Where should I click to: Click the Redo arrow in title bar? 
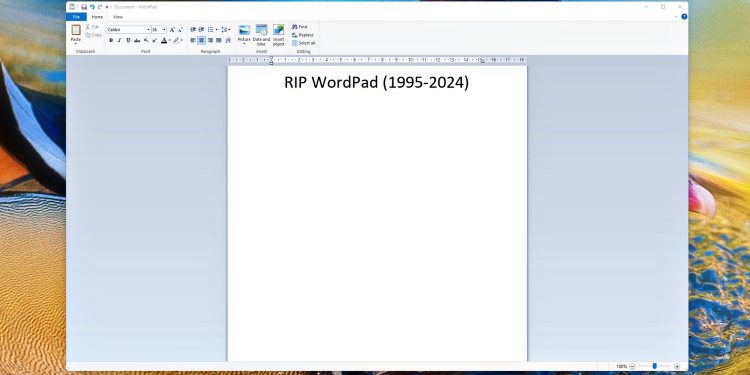click(100, 7)
